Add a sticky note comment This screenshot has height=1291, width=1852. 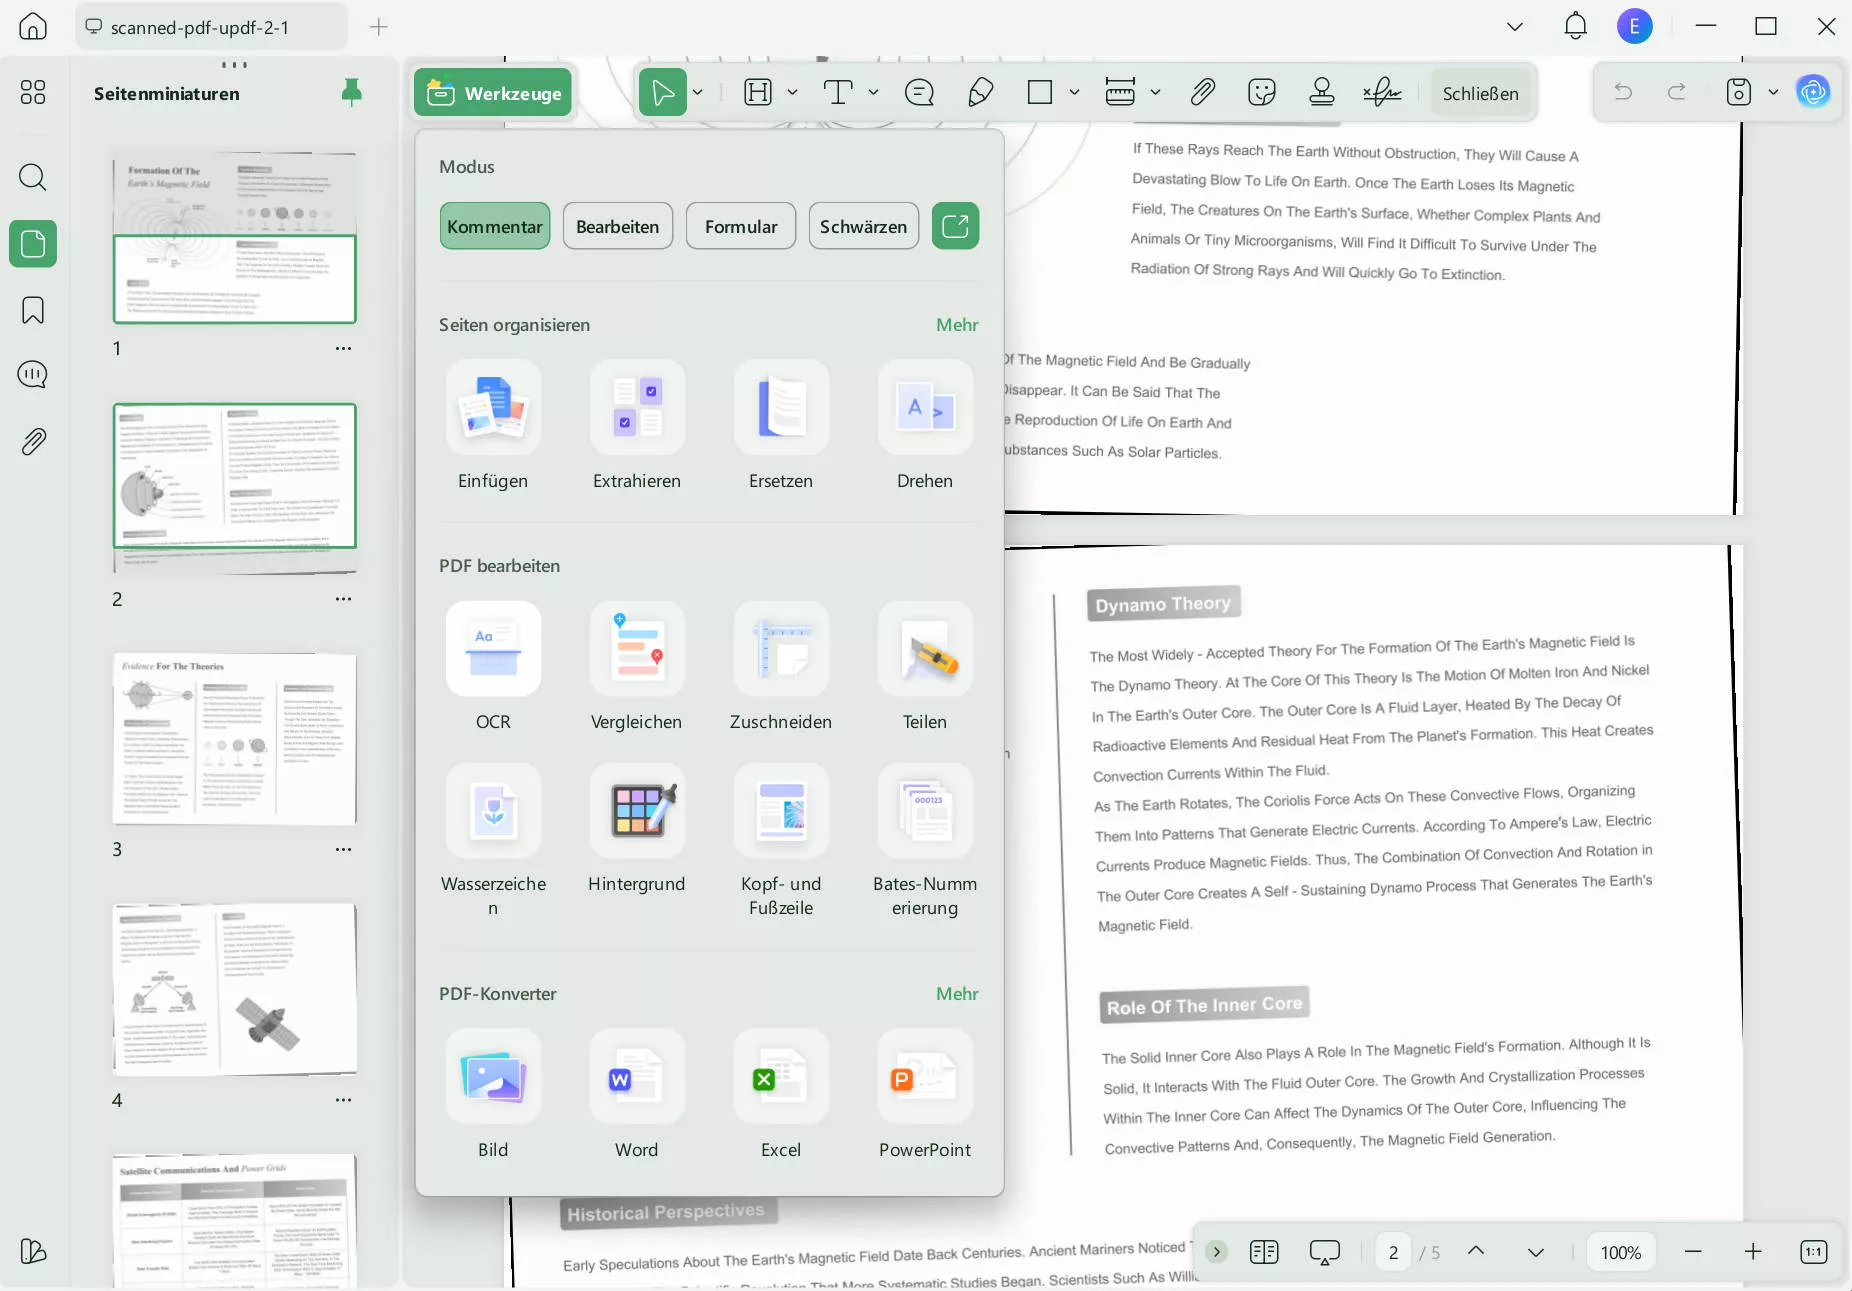point(919,93)
